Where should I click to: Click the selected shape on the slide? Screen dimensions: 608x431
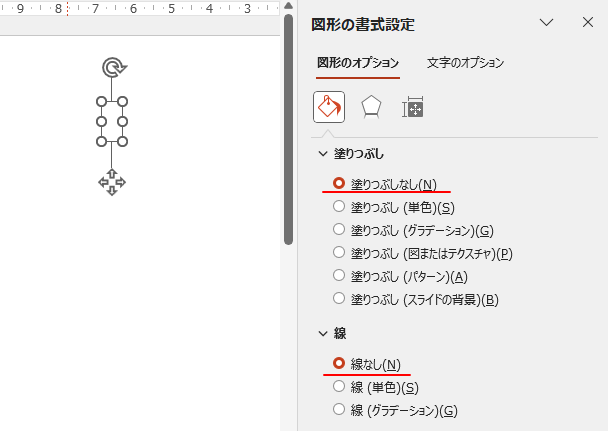click(112, 122)
